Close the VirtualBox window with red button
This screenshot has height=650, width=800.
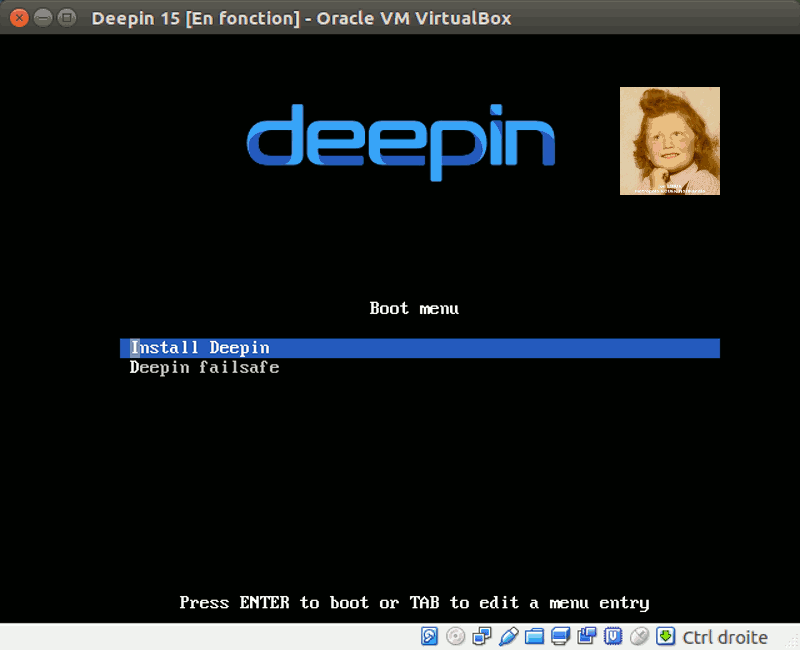pyautogui.click(x=19, y=18)
